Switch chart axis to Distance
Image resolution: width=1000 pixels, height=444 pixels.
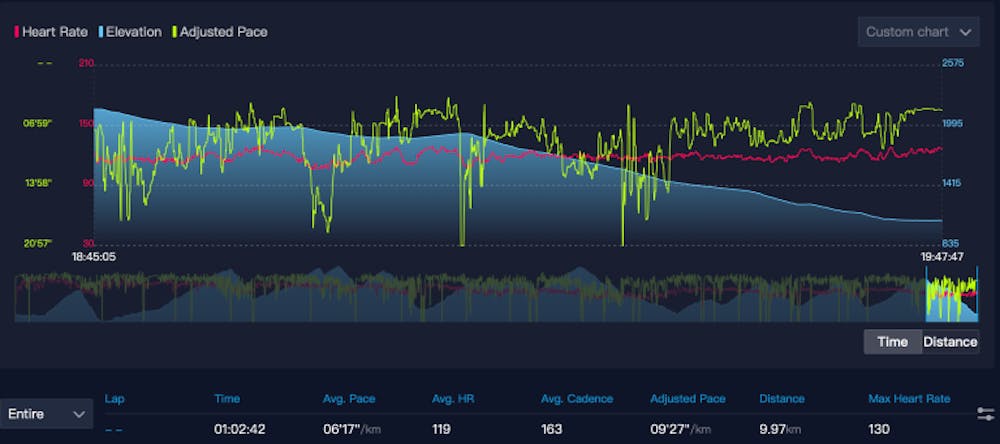pyautogui.click(x=949, y=342)
